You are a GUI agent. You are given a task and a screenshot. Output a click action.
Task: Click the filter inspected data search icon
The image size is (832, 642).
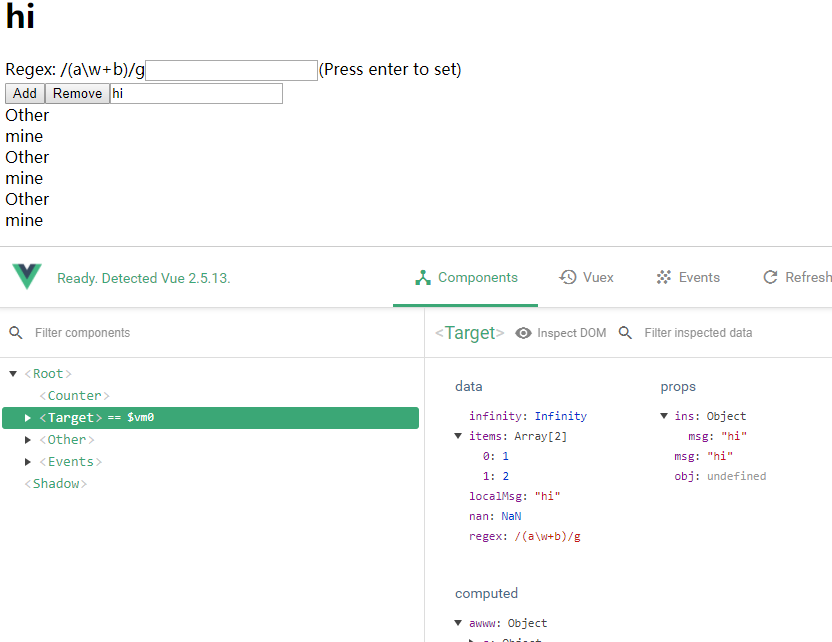click(626, 333)
